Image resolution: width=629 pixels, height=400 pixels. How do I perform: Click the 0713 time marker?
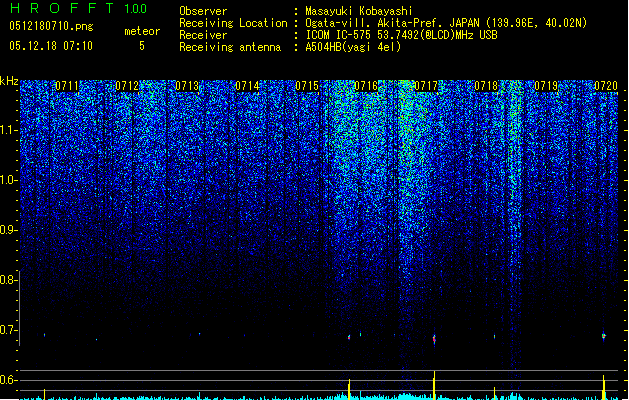[187, 86]
